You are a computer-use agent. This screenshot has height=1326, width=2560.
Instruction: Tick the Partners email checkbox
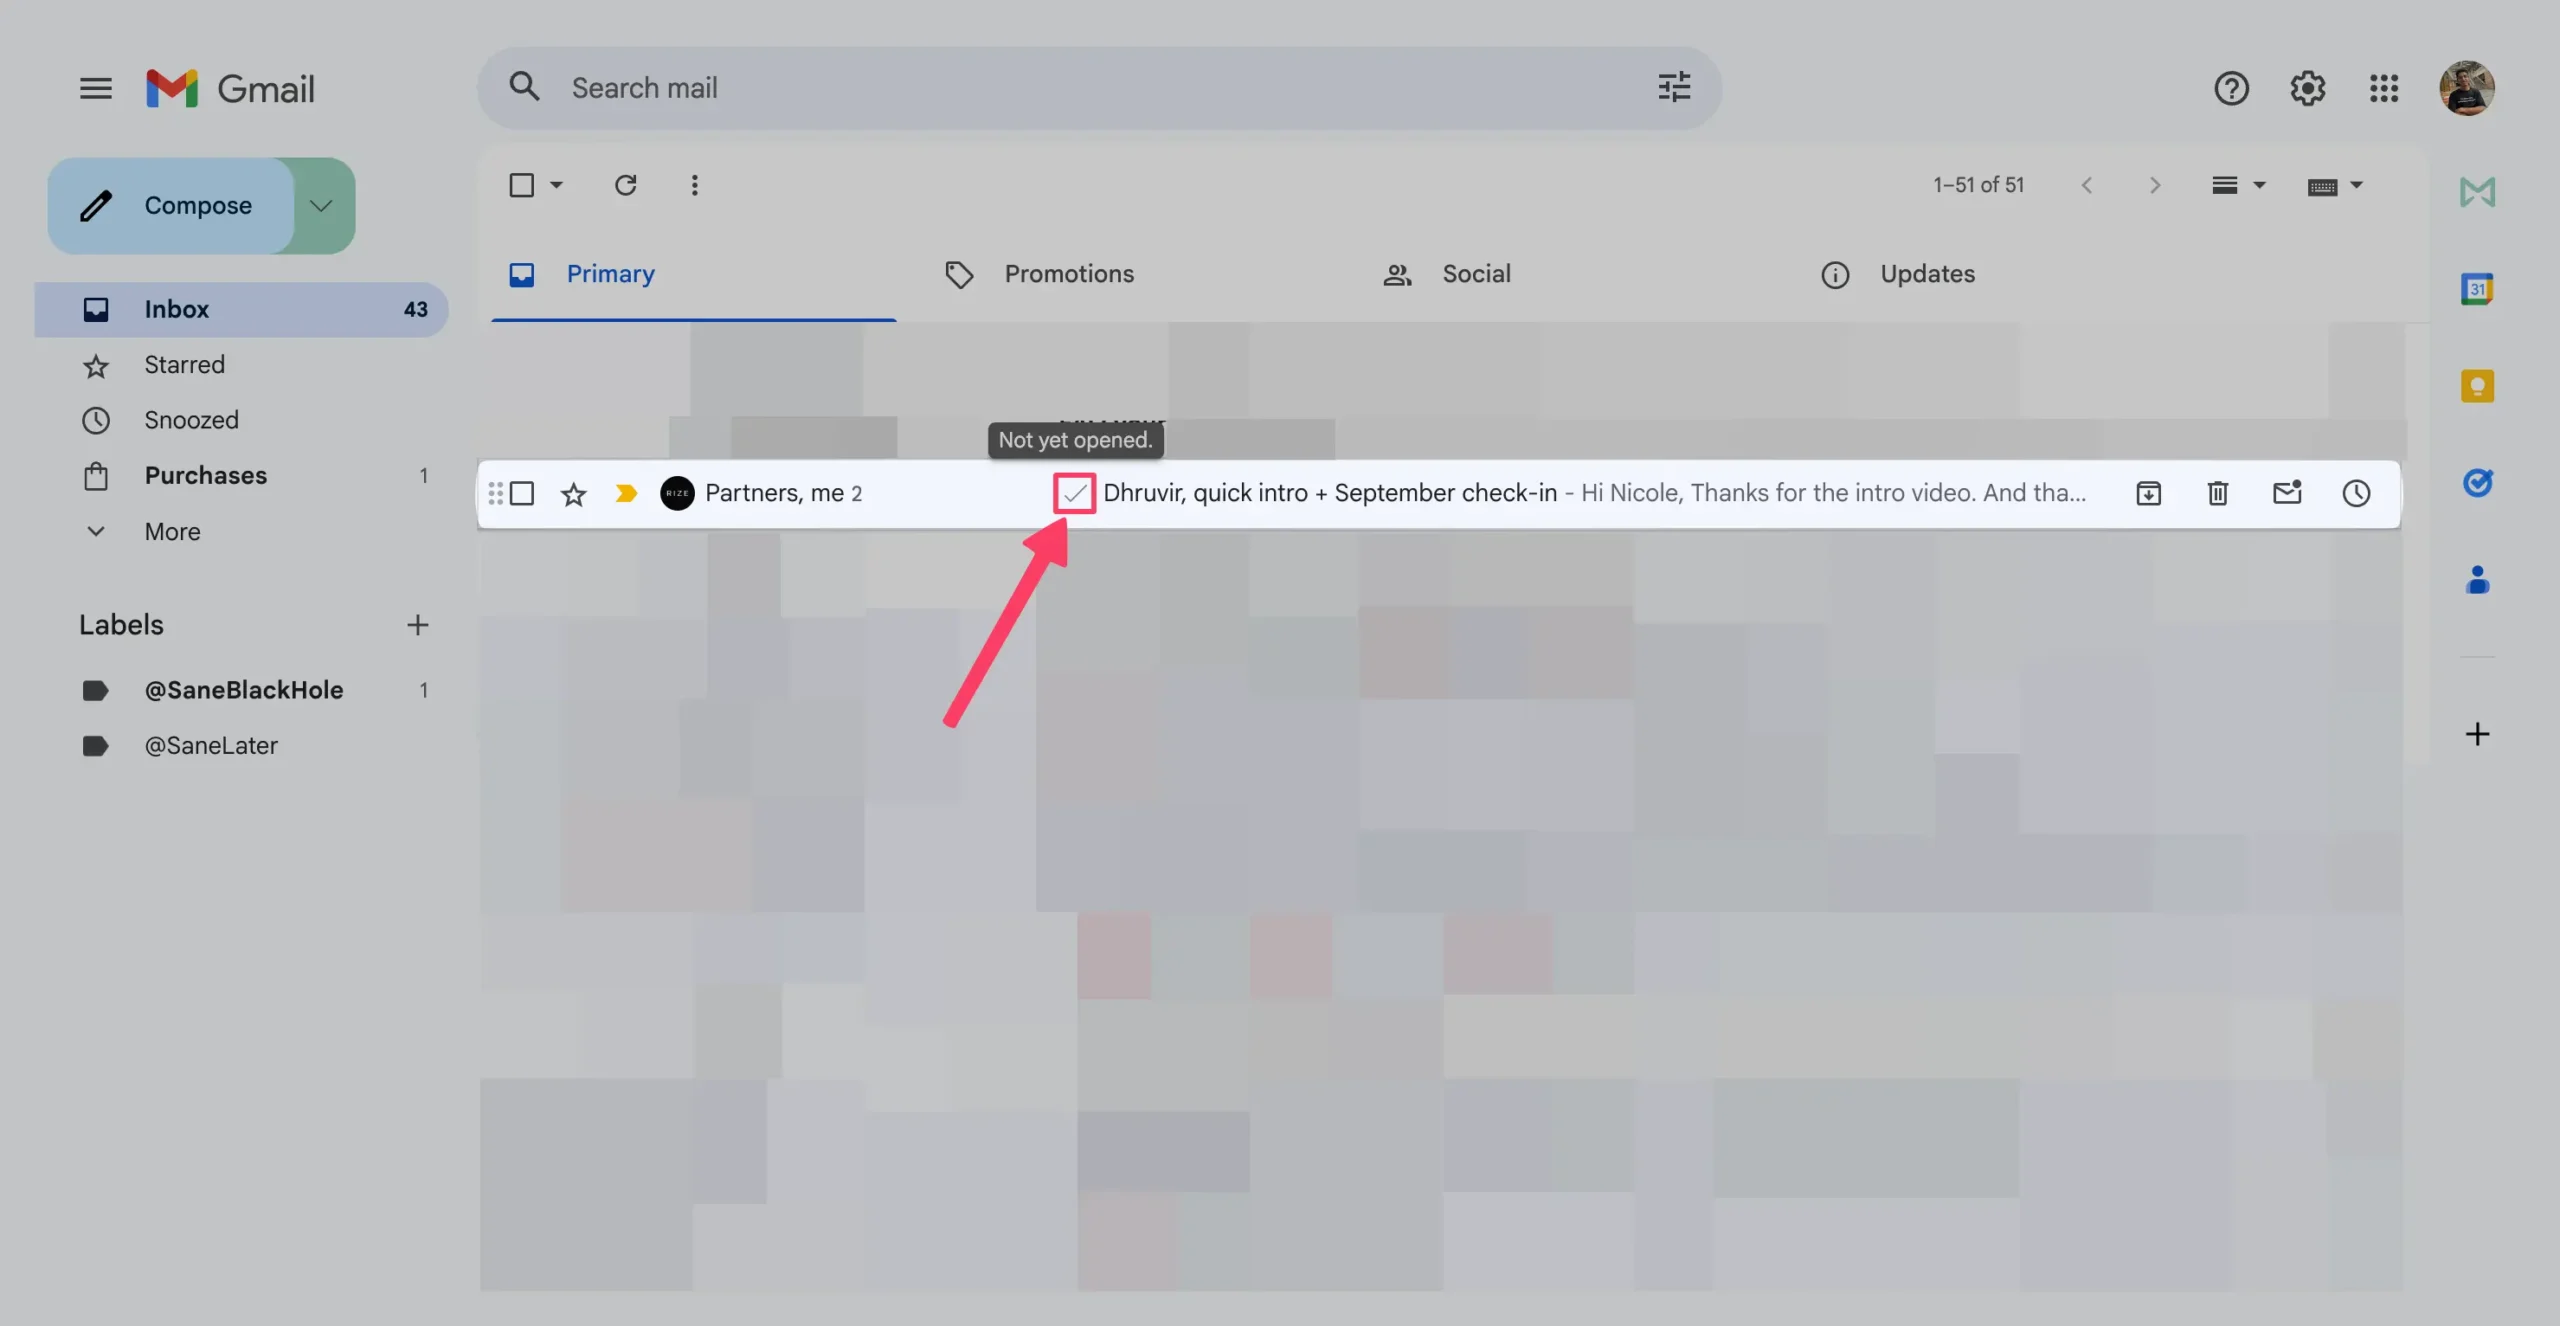coord(522,493)
